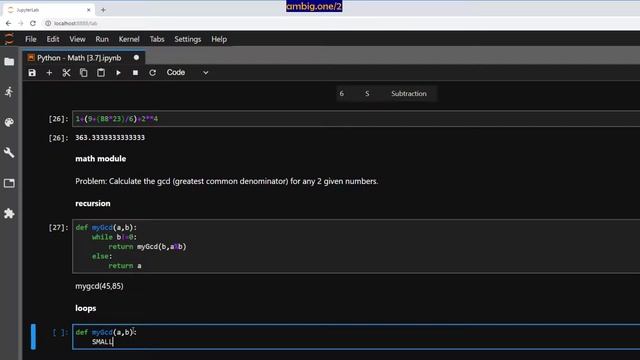The image size is (640, 360).
Task: Select the JupyterLab browser tab
Action: coord(49,10)
